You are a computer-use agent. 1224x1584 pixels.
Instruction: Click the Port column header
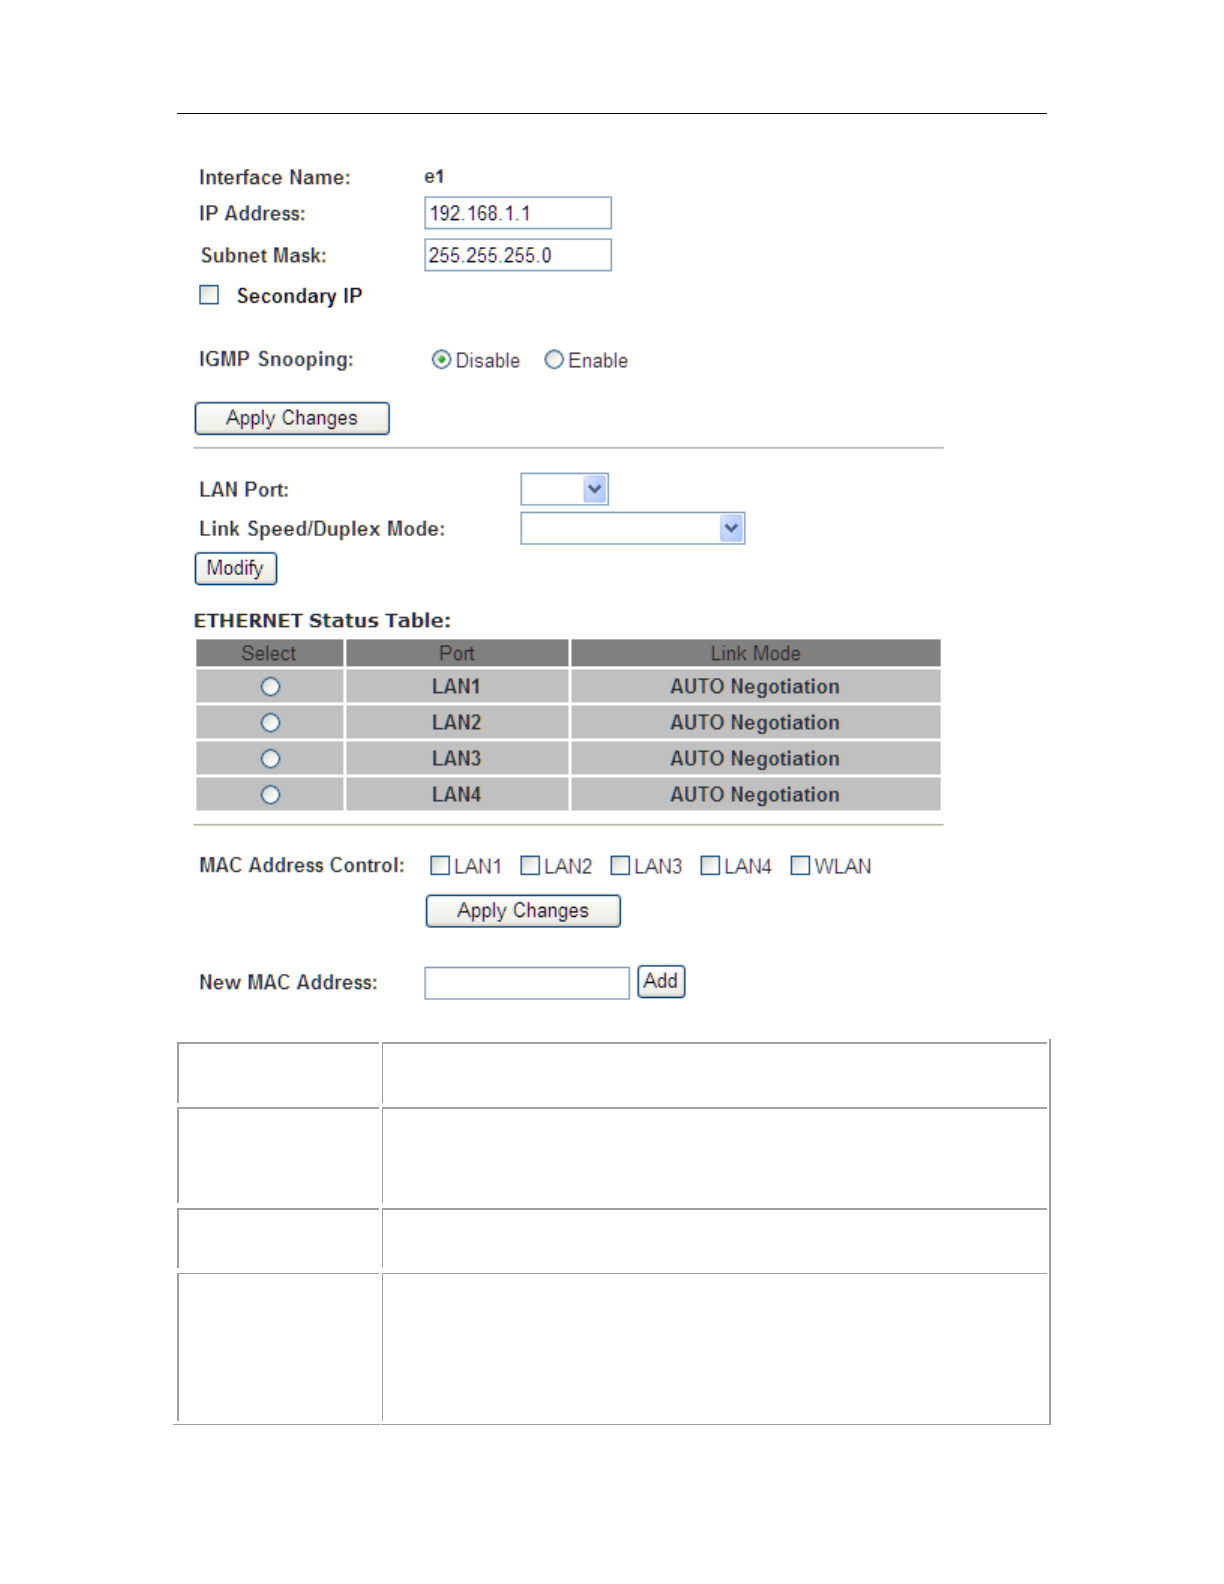tap(457, 653)
